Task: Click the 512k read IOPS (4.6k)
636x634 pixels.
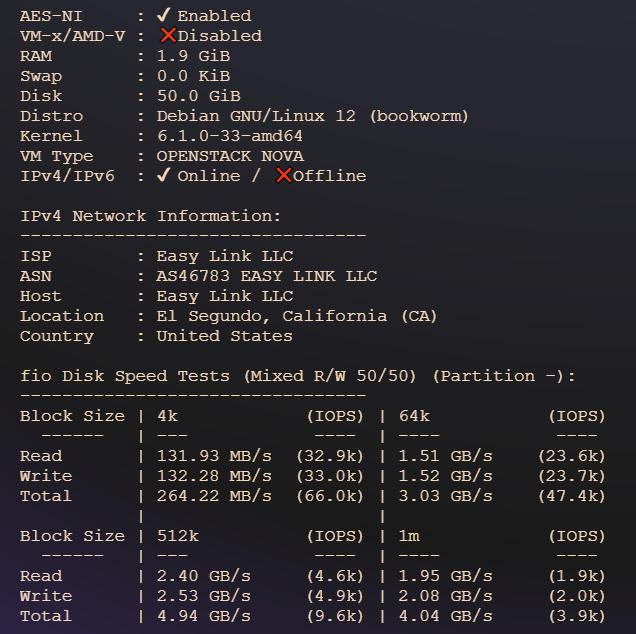Action: click(335, 576)
